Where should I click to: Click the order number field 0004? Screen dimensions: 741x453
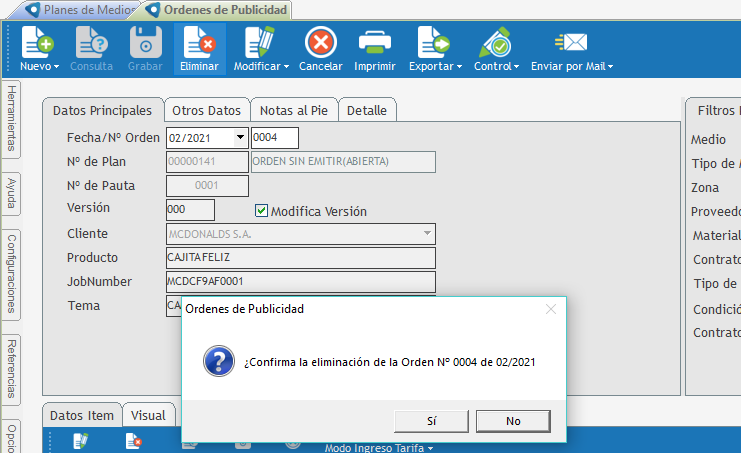click(x=274, y=138)
